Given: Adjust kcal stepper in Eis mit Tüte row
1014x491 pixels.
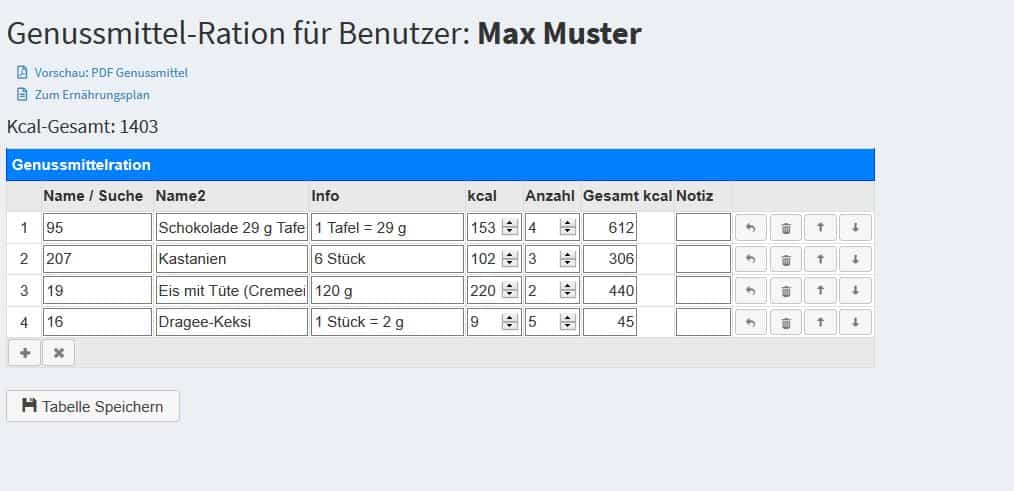Looking at the screenshot, I should pos(510,290).
